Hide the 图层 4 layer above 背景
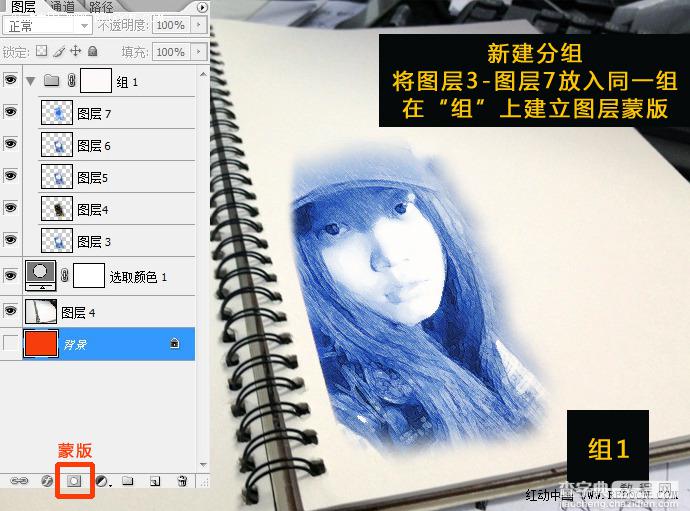The image size is (690, 511). point(11,311)
